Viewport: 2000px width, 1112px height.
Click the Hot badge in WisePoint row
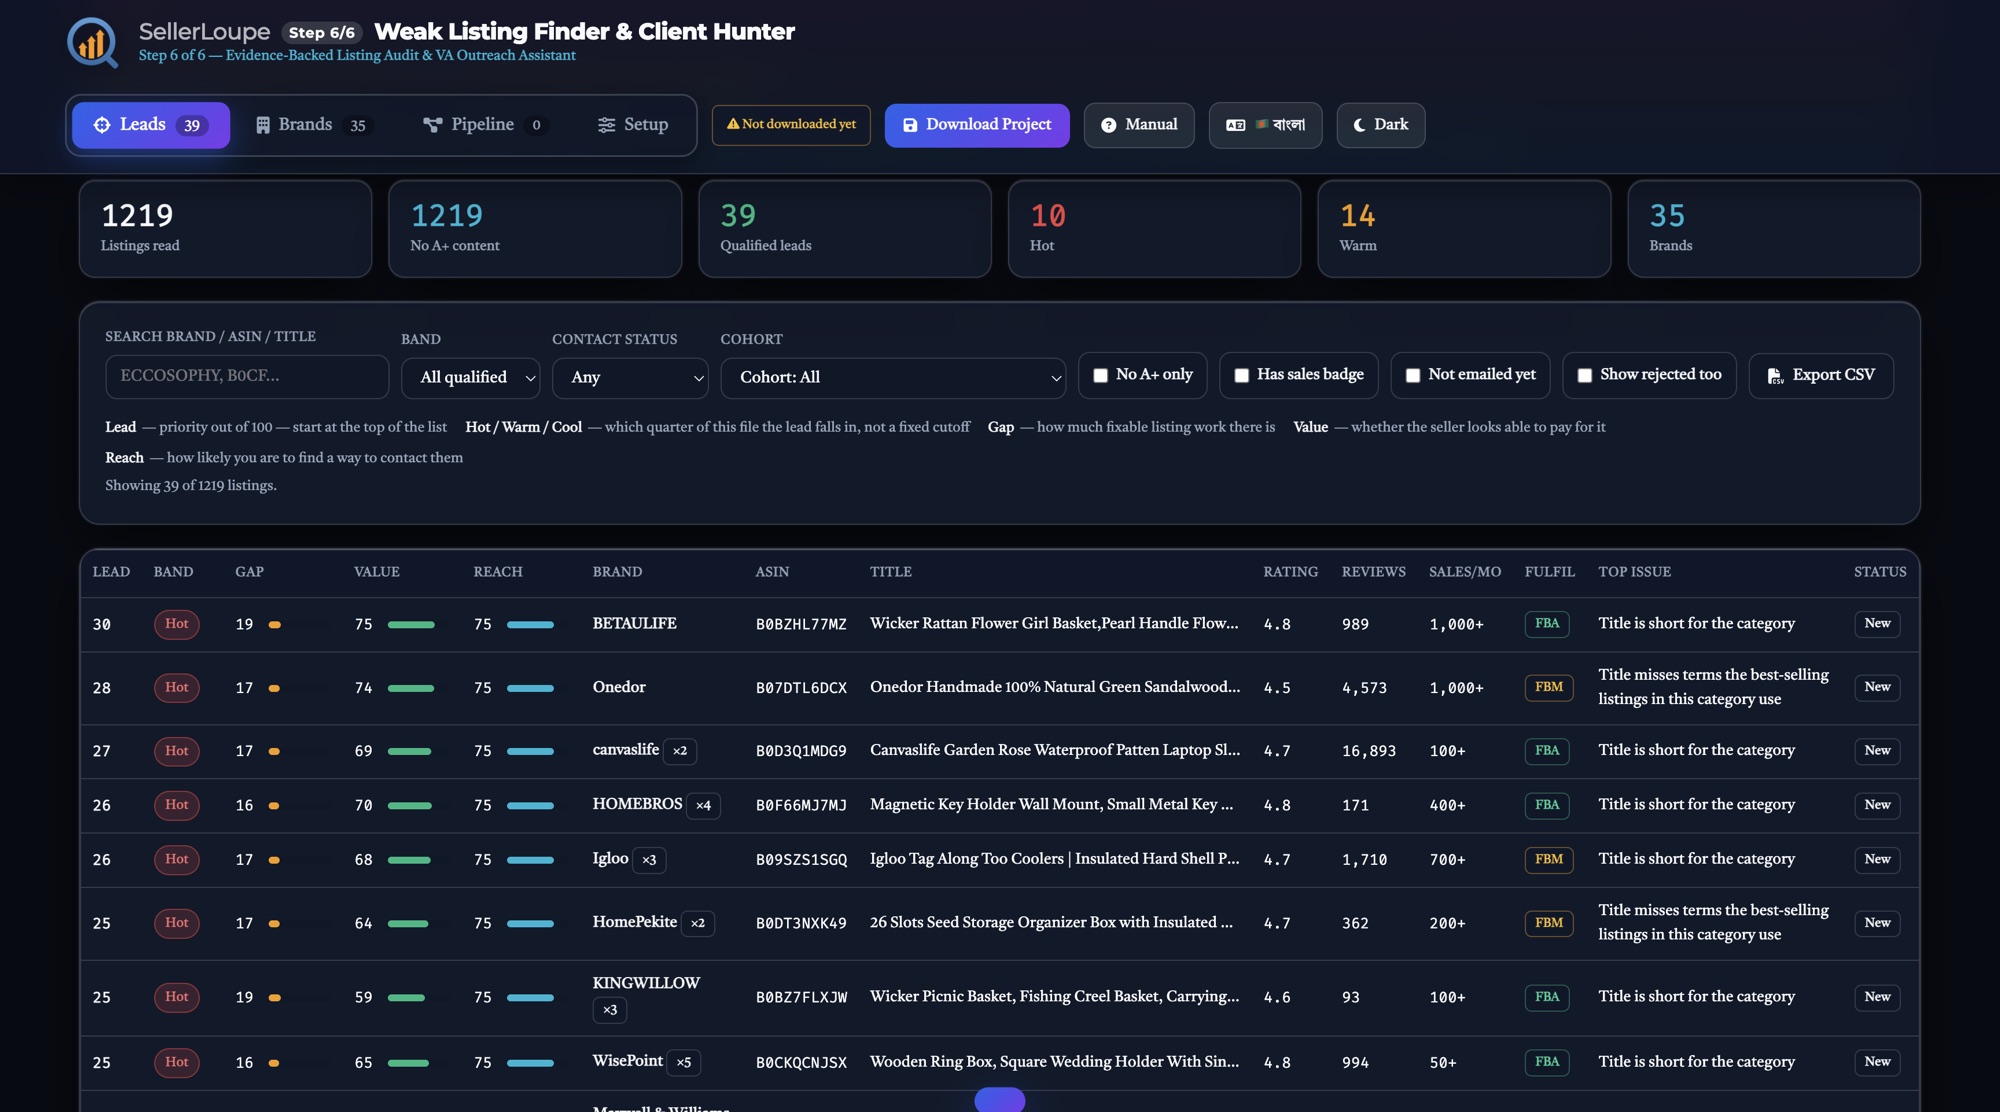tap(177, 1062)
